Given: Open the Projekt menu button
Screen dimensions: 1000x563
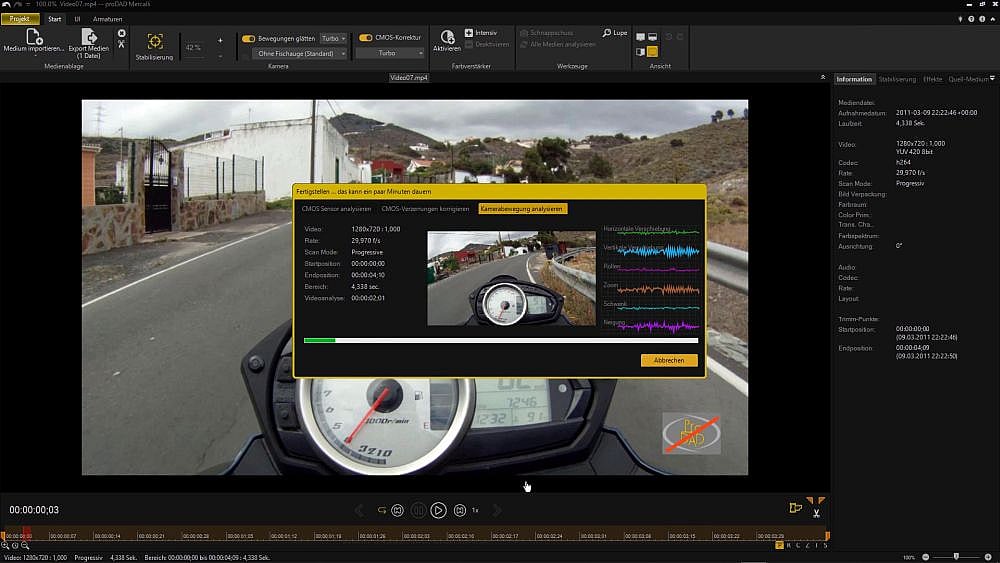Looking at the screenshot, I should [20, 19].
